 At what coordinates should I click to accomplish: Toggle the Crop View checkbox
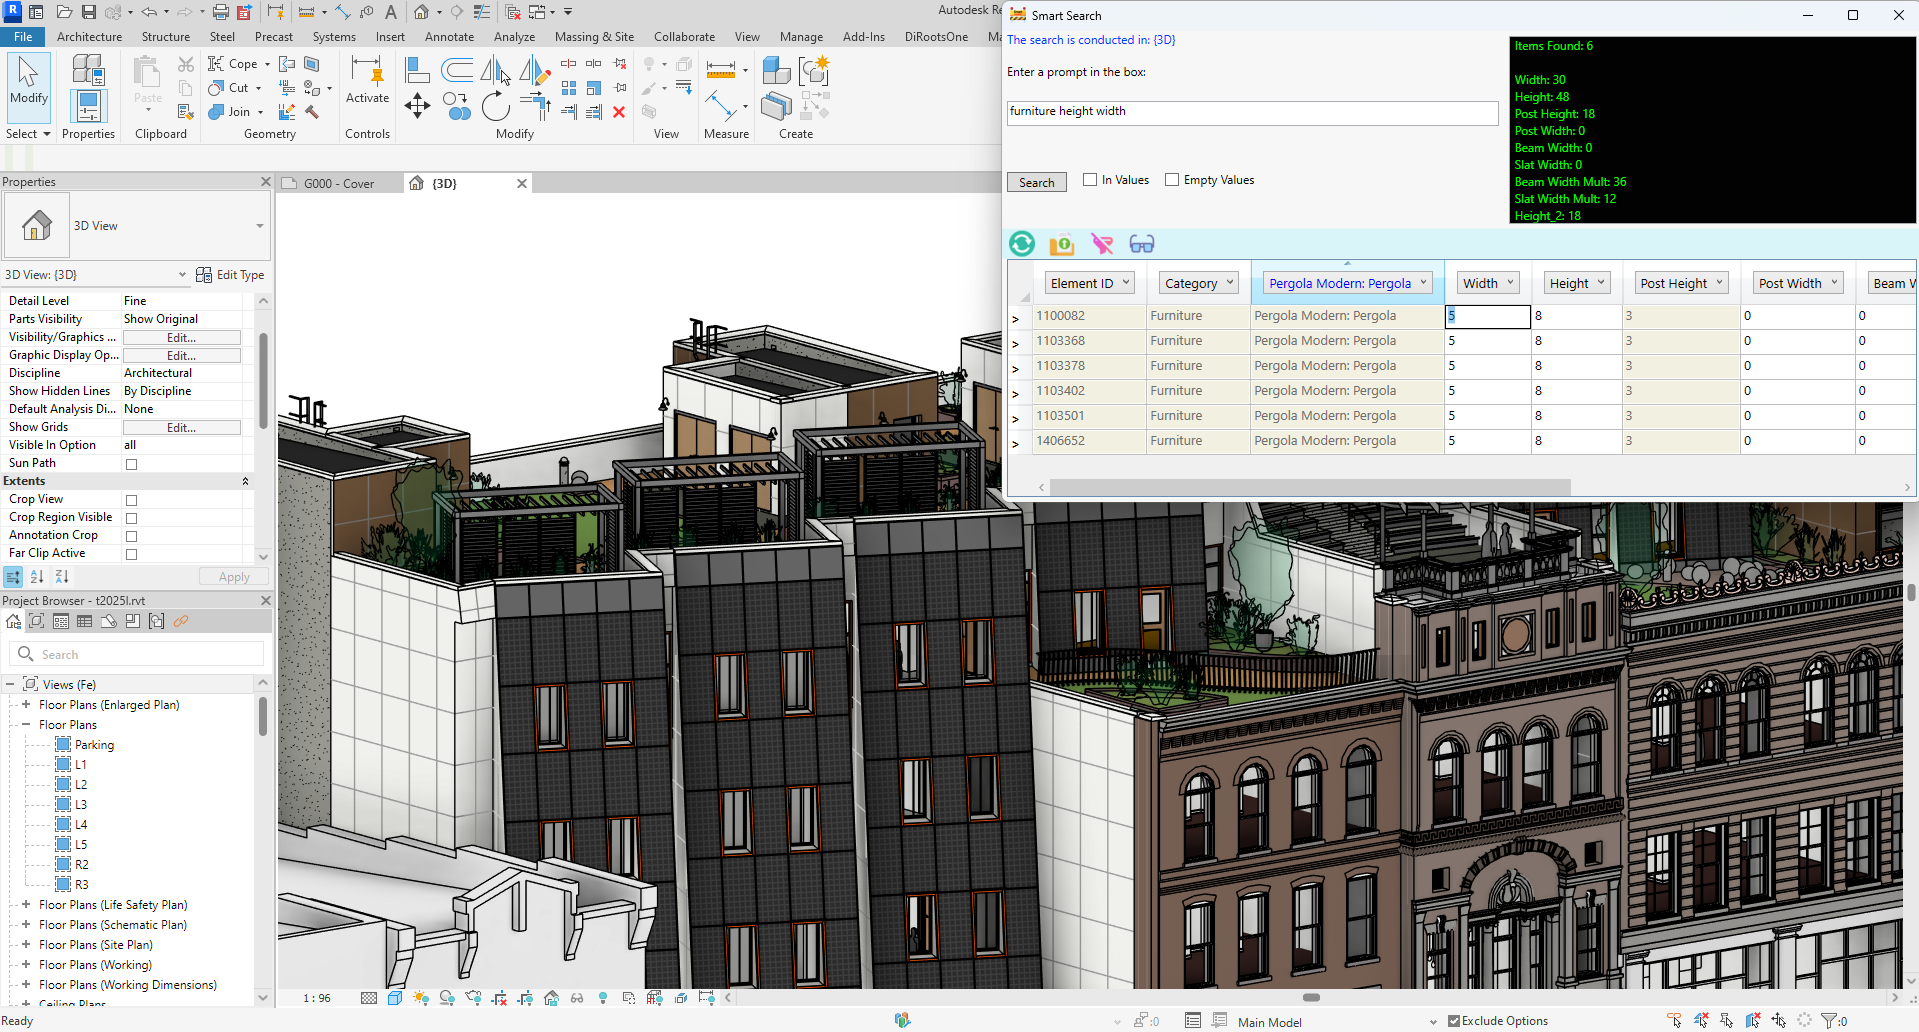[131, 500]
